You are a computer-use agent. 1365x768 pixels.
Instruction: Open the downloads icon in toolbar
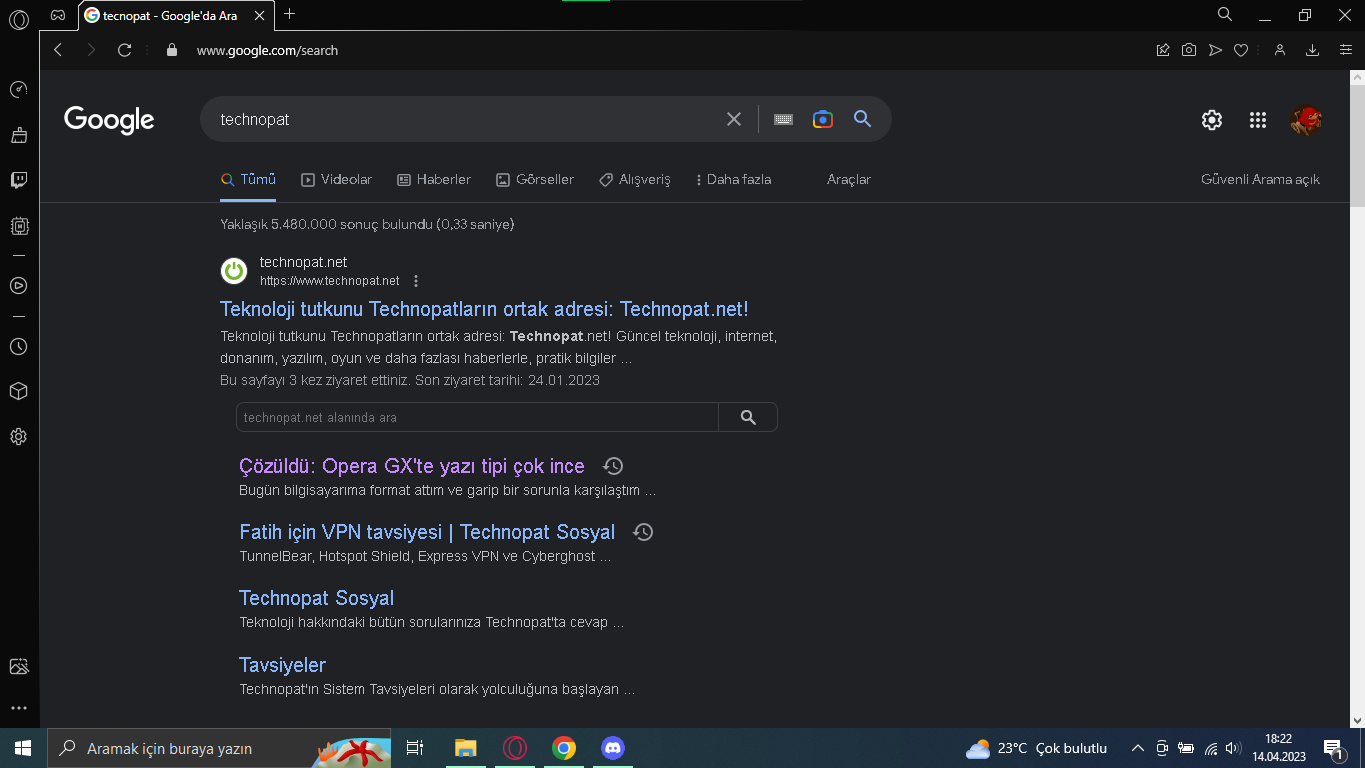[x=1313, y=50]
